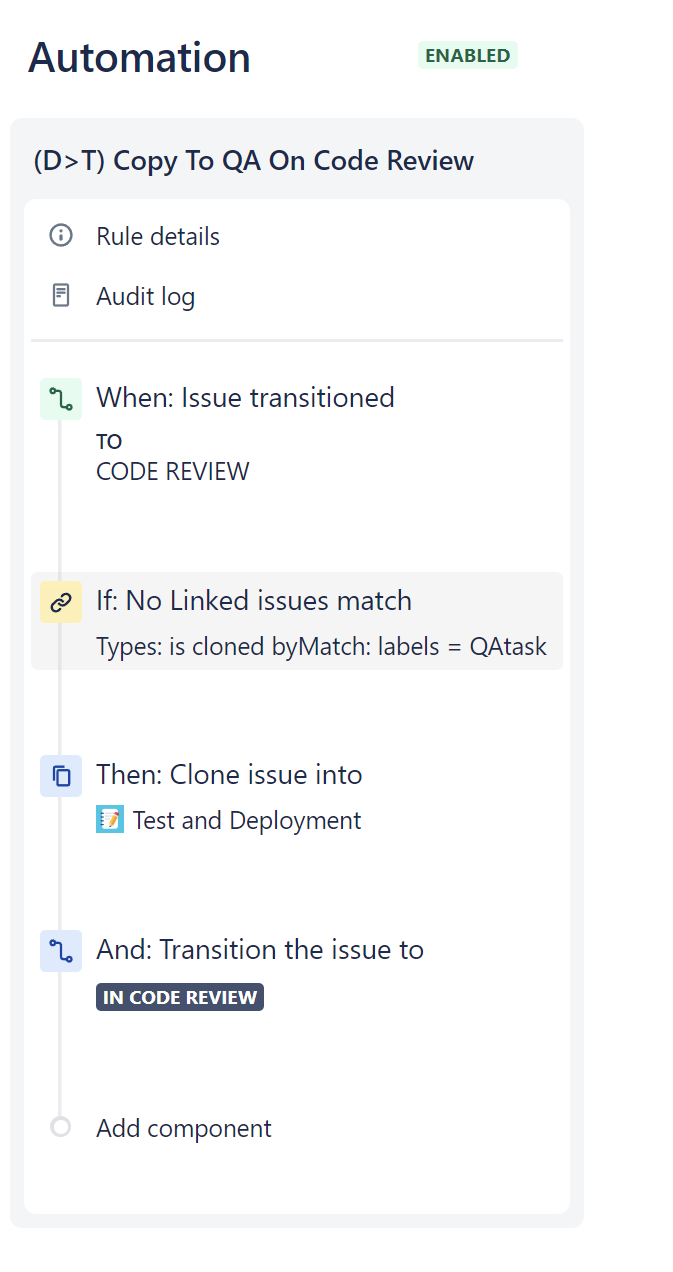Click the Test and Deployment project icon
The height and width of the screenshot is (1272, 673).
[108, 820]
